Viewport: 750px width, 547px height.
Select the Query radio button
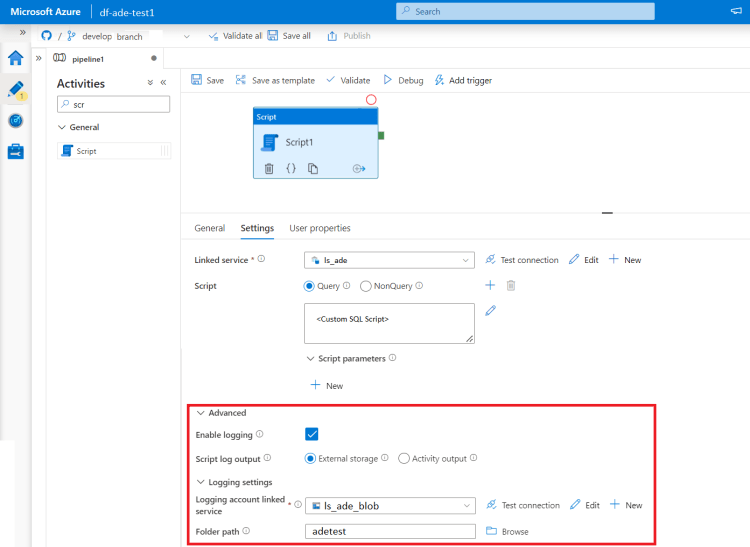(309, 286)
